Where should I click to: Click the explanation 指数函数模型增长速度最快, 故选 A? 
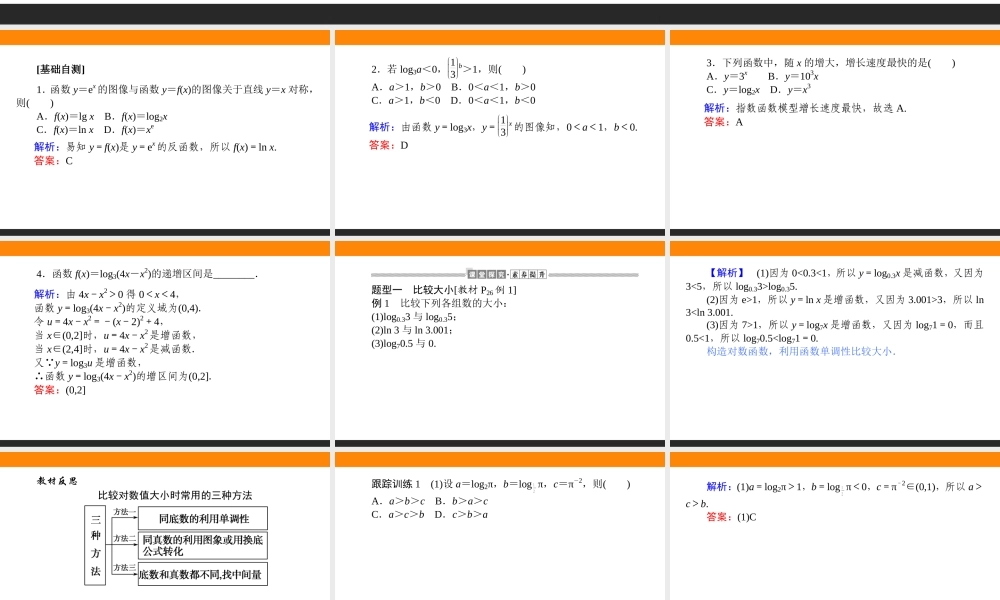(805, 108)
